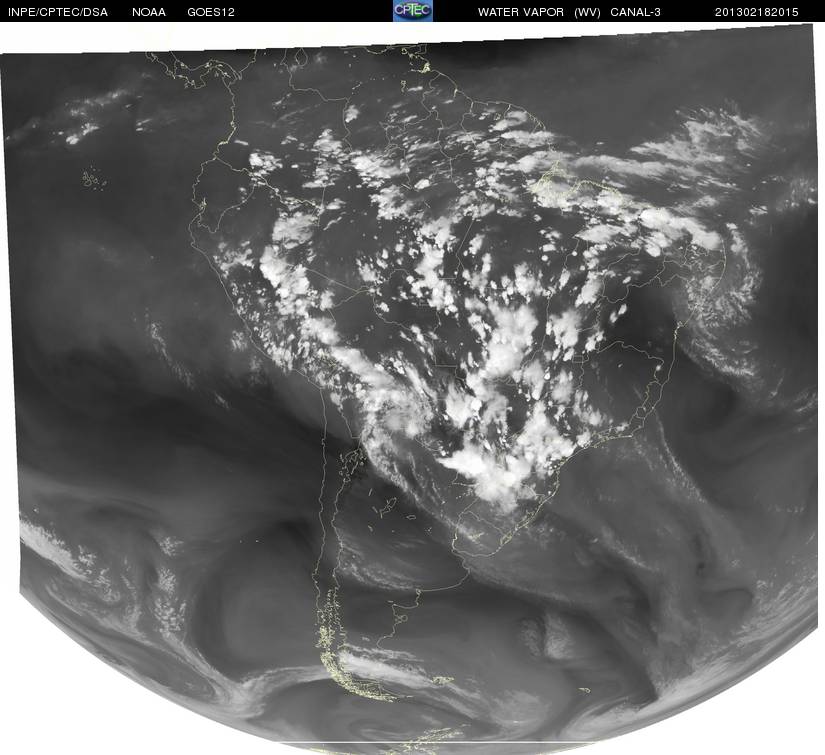Select the GOES12 satellite label

211,12
